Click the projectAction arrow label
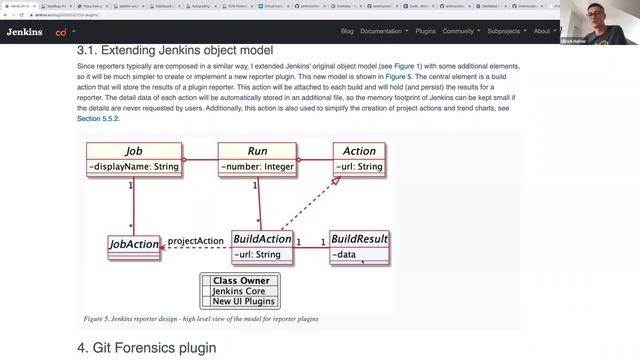 coord(196,241)
